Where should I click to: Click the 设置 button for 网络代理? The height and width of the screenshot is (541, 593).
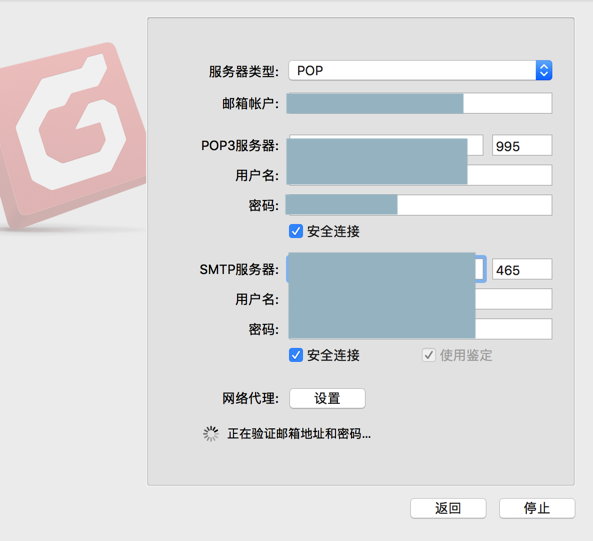327,398
